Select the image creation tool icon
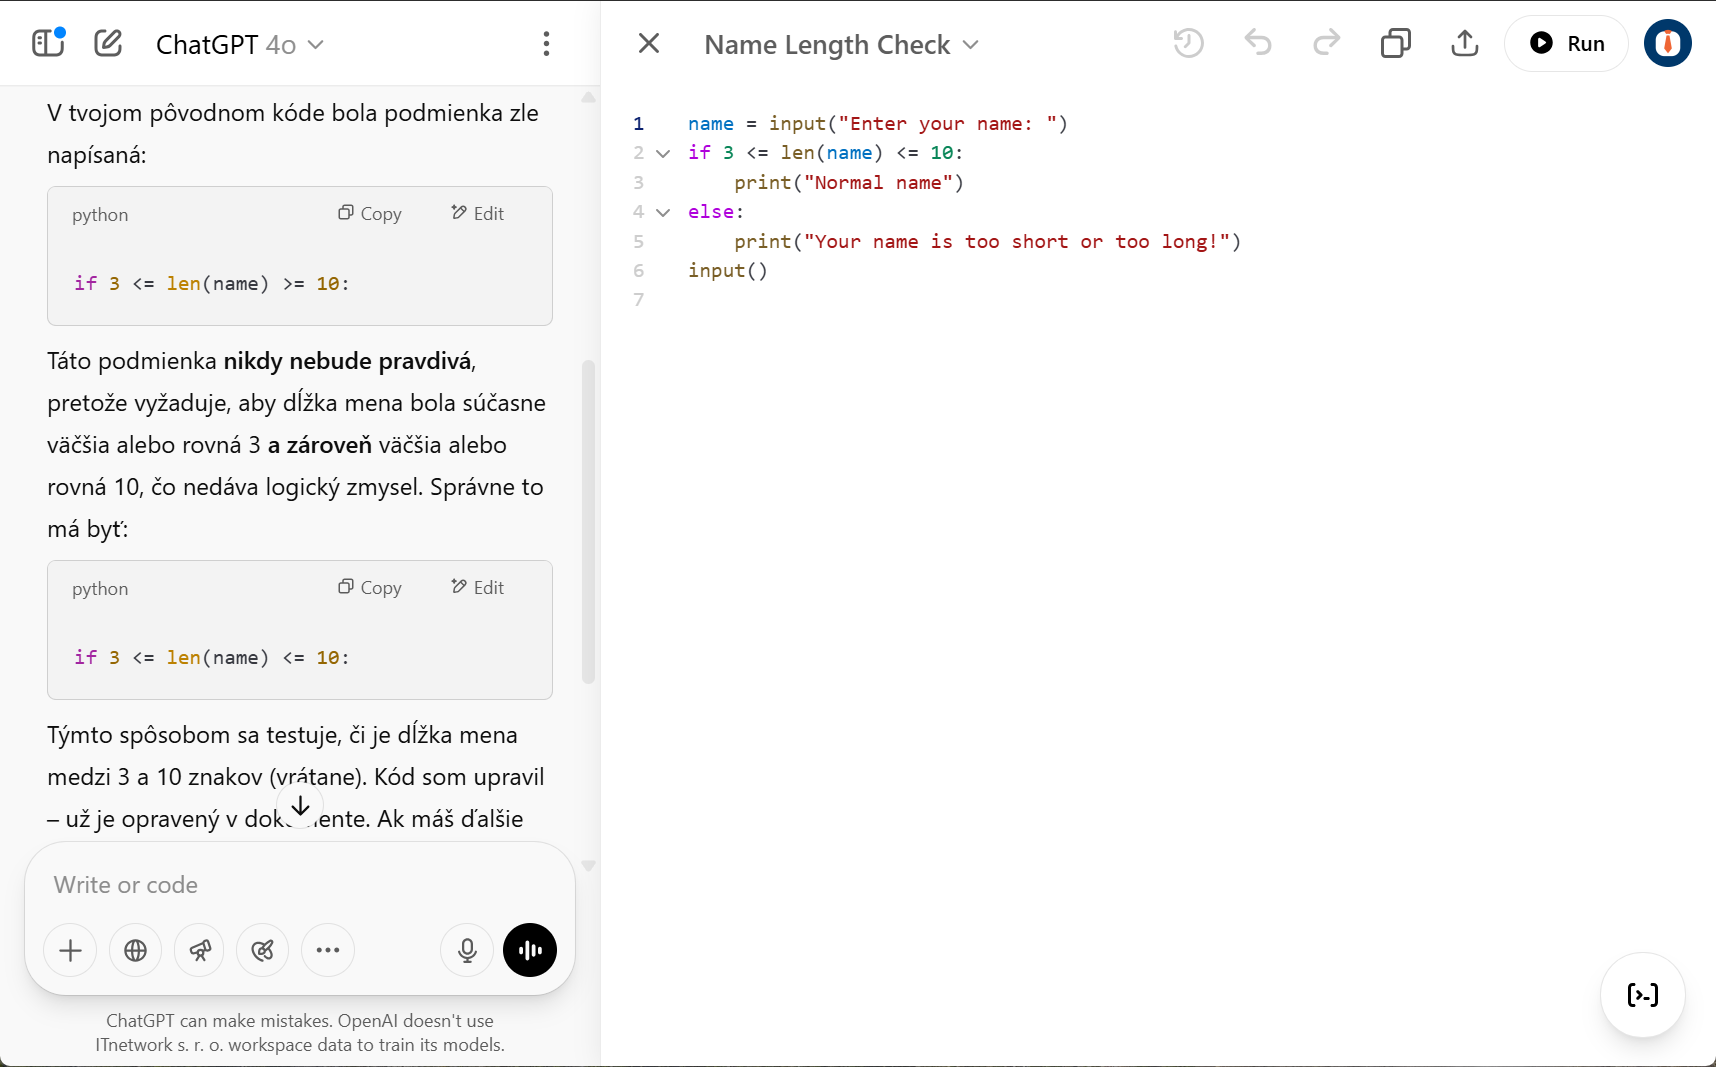This screenshot has width=1716, height=1067. pos(262,950)
